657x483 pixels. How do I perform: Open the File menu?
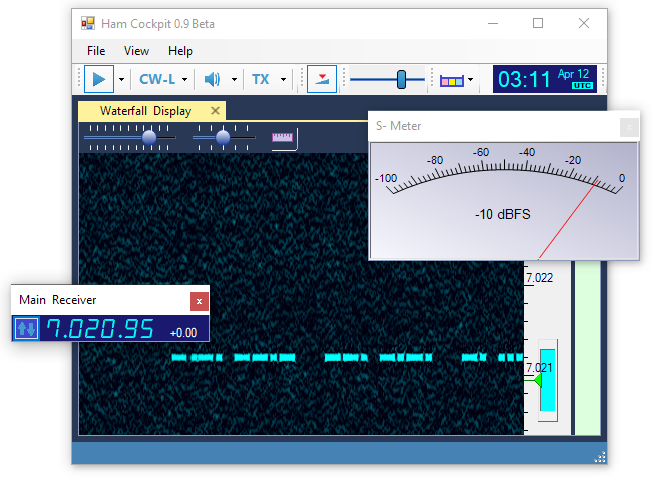[x=96, y=51]
